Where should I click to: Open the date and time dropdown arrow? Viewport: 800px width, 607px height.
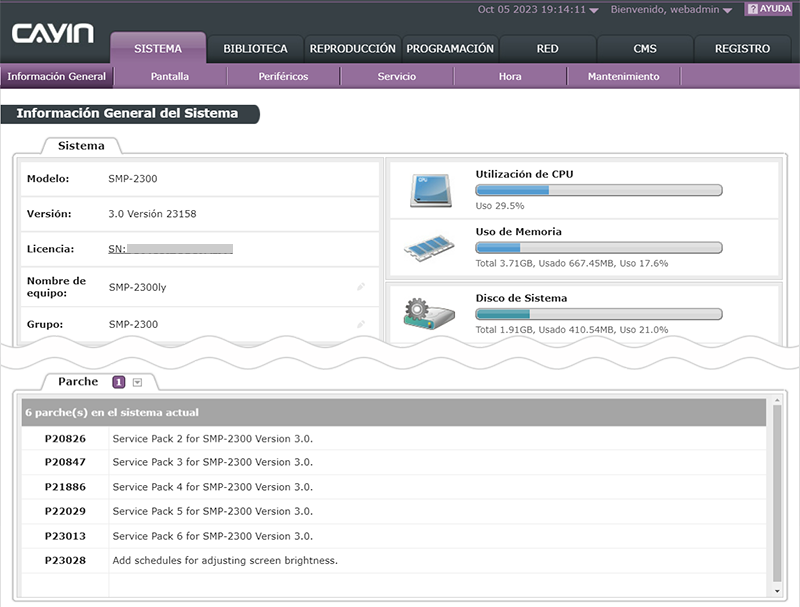tap(594, 10)
